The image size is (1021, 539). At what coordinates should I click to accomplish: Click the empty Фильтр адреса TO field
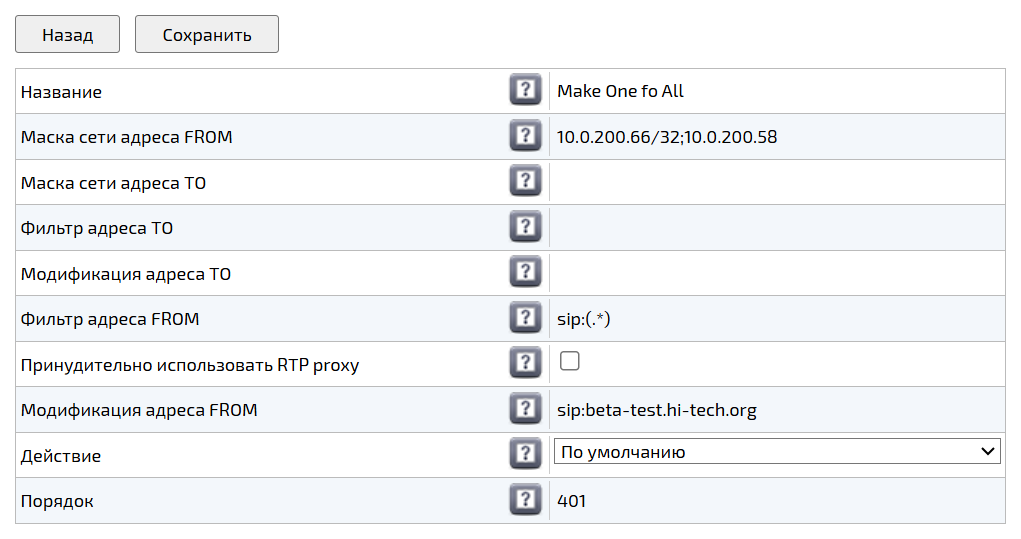(x=775, y=228)
